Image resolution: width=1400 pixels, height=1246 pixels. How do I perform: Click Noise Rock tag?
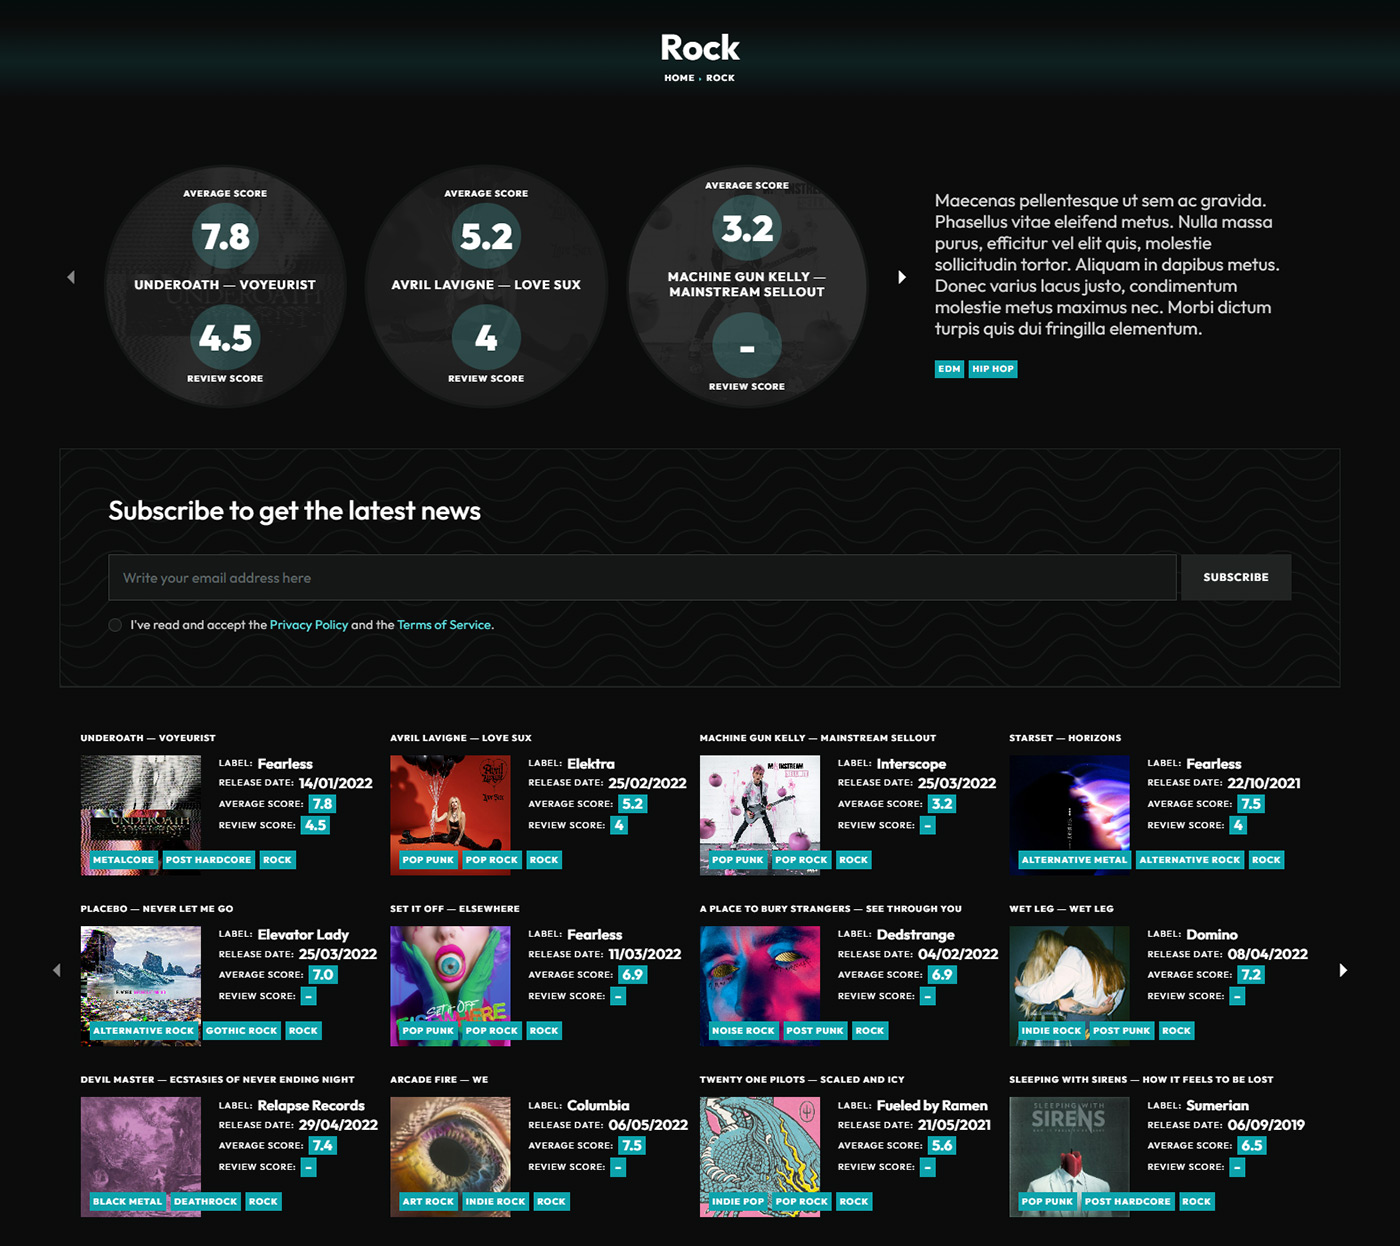click(x=743, y=1031)
